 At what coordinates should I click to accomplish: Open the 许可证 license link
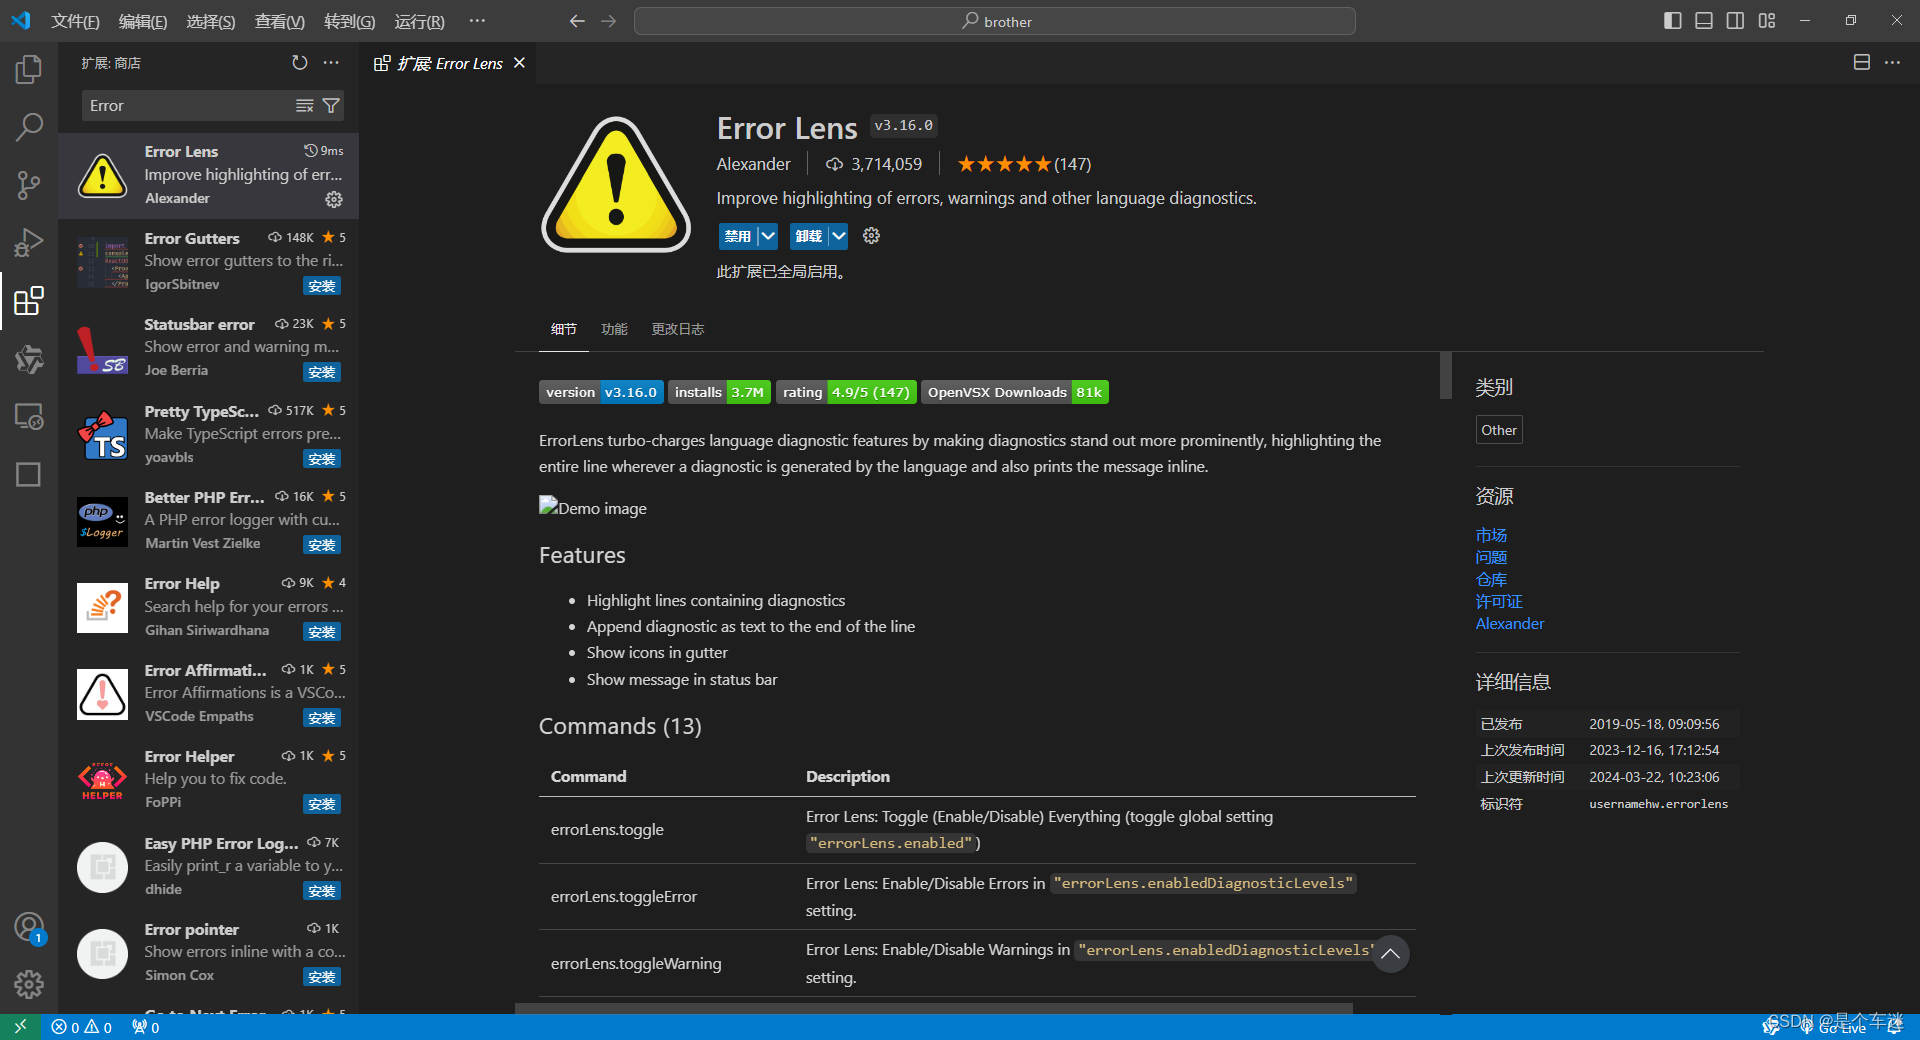coord(1499,601)
